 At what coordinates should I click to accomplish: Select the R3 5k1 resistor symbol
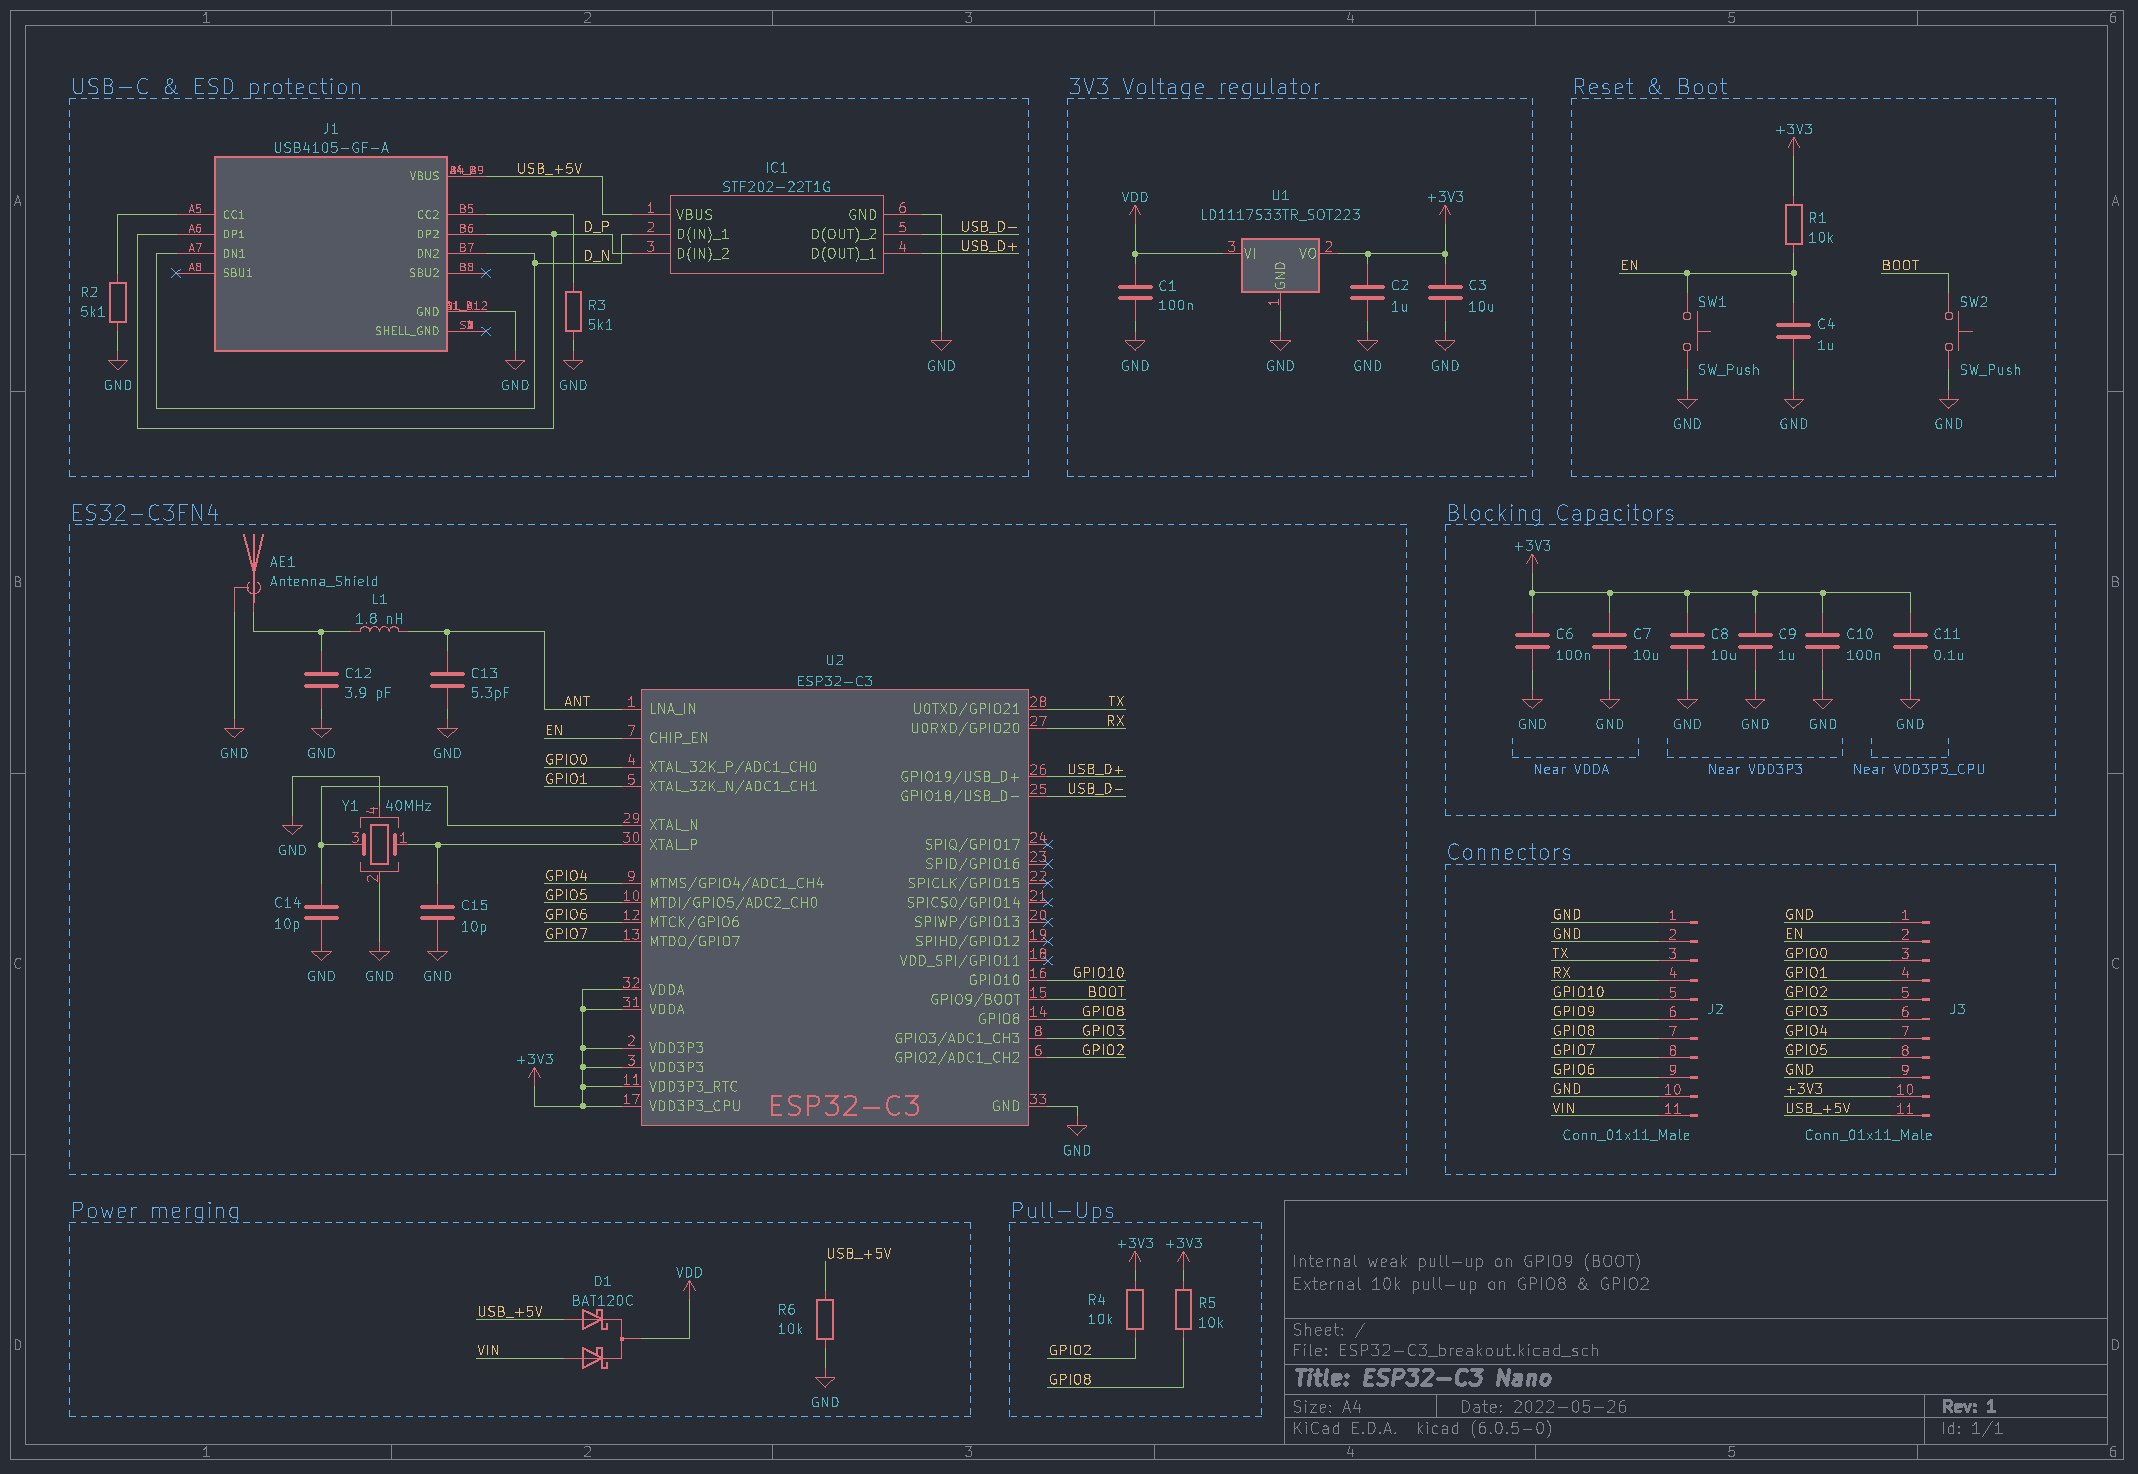pos(573,311)
